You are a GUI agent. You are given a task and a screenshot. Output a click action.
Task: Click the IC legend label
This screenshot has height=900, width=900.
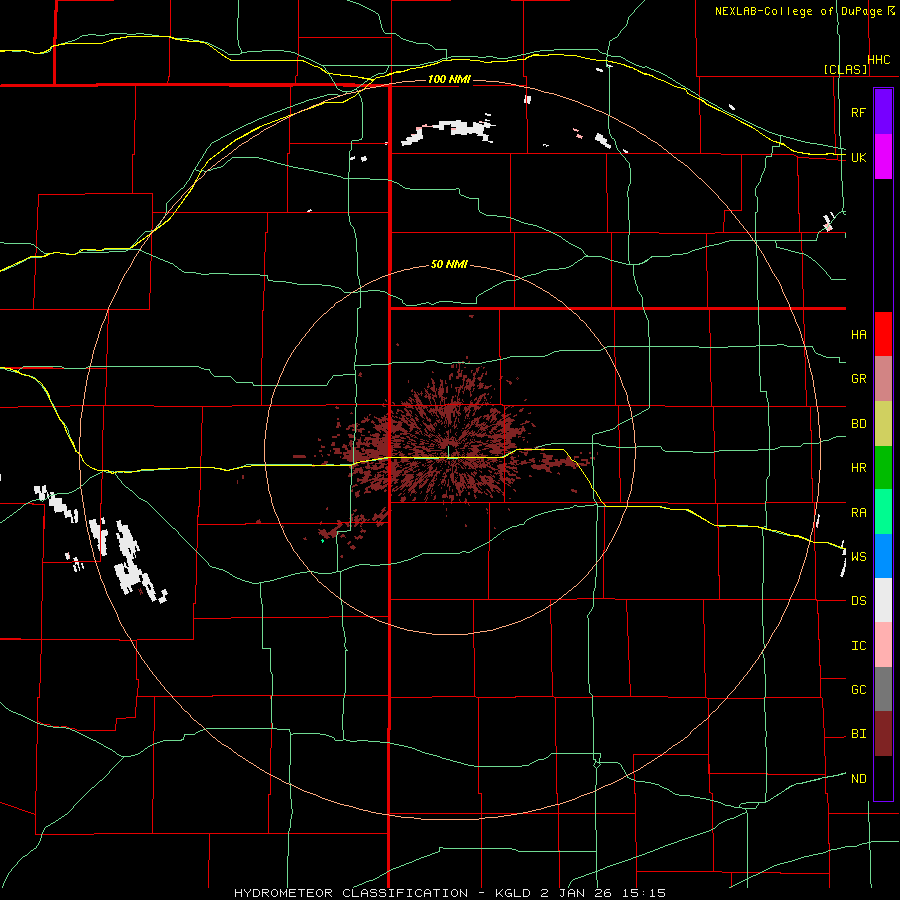pyautogui.click(x=858, y=646)
